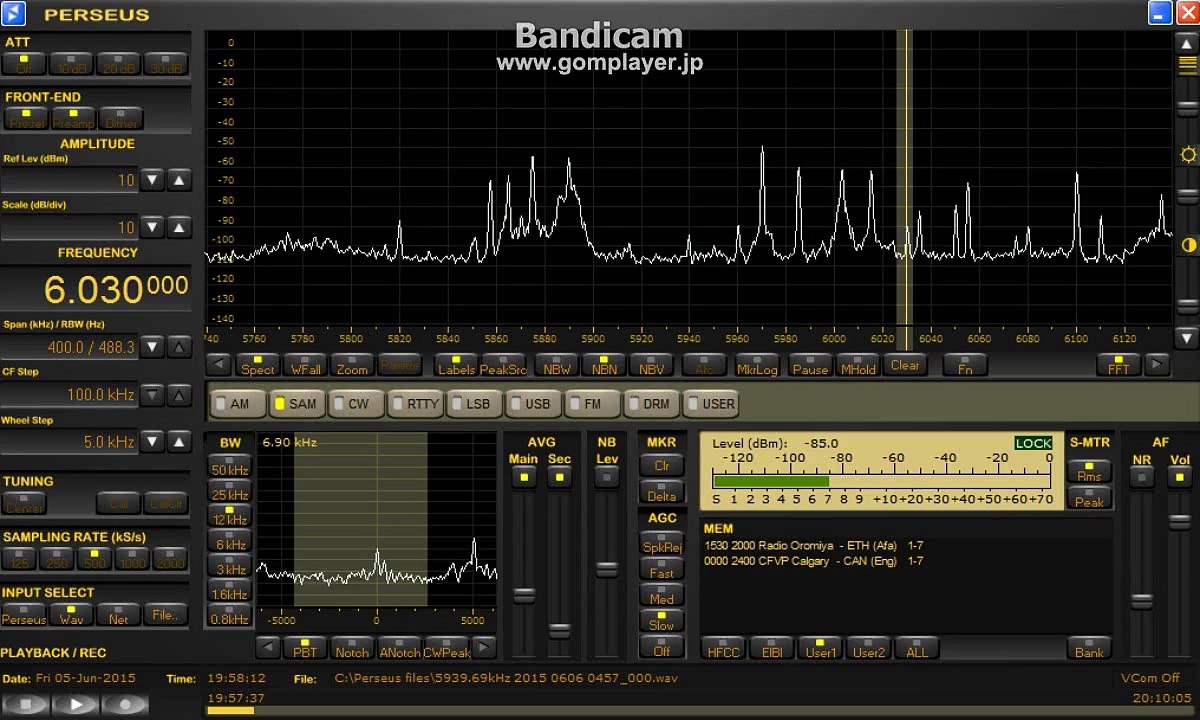
Task: Select USB mode
Action: click(x=532, y=404)
